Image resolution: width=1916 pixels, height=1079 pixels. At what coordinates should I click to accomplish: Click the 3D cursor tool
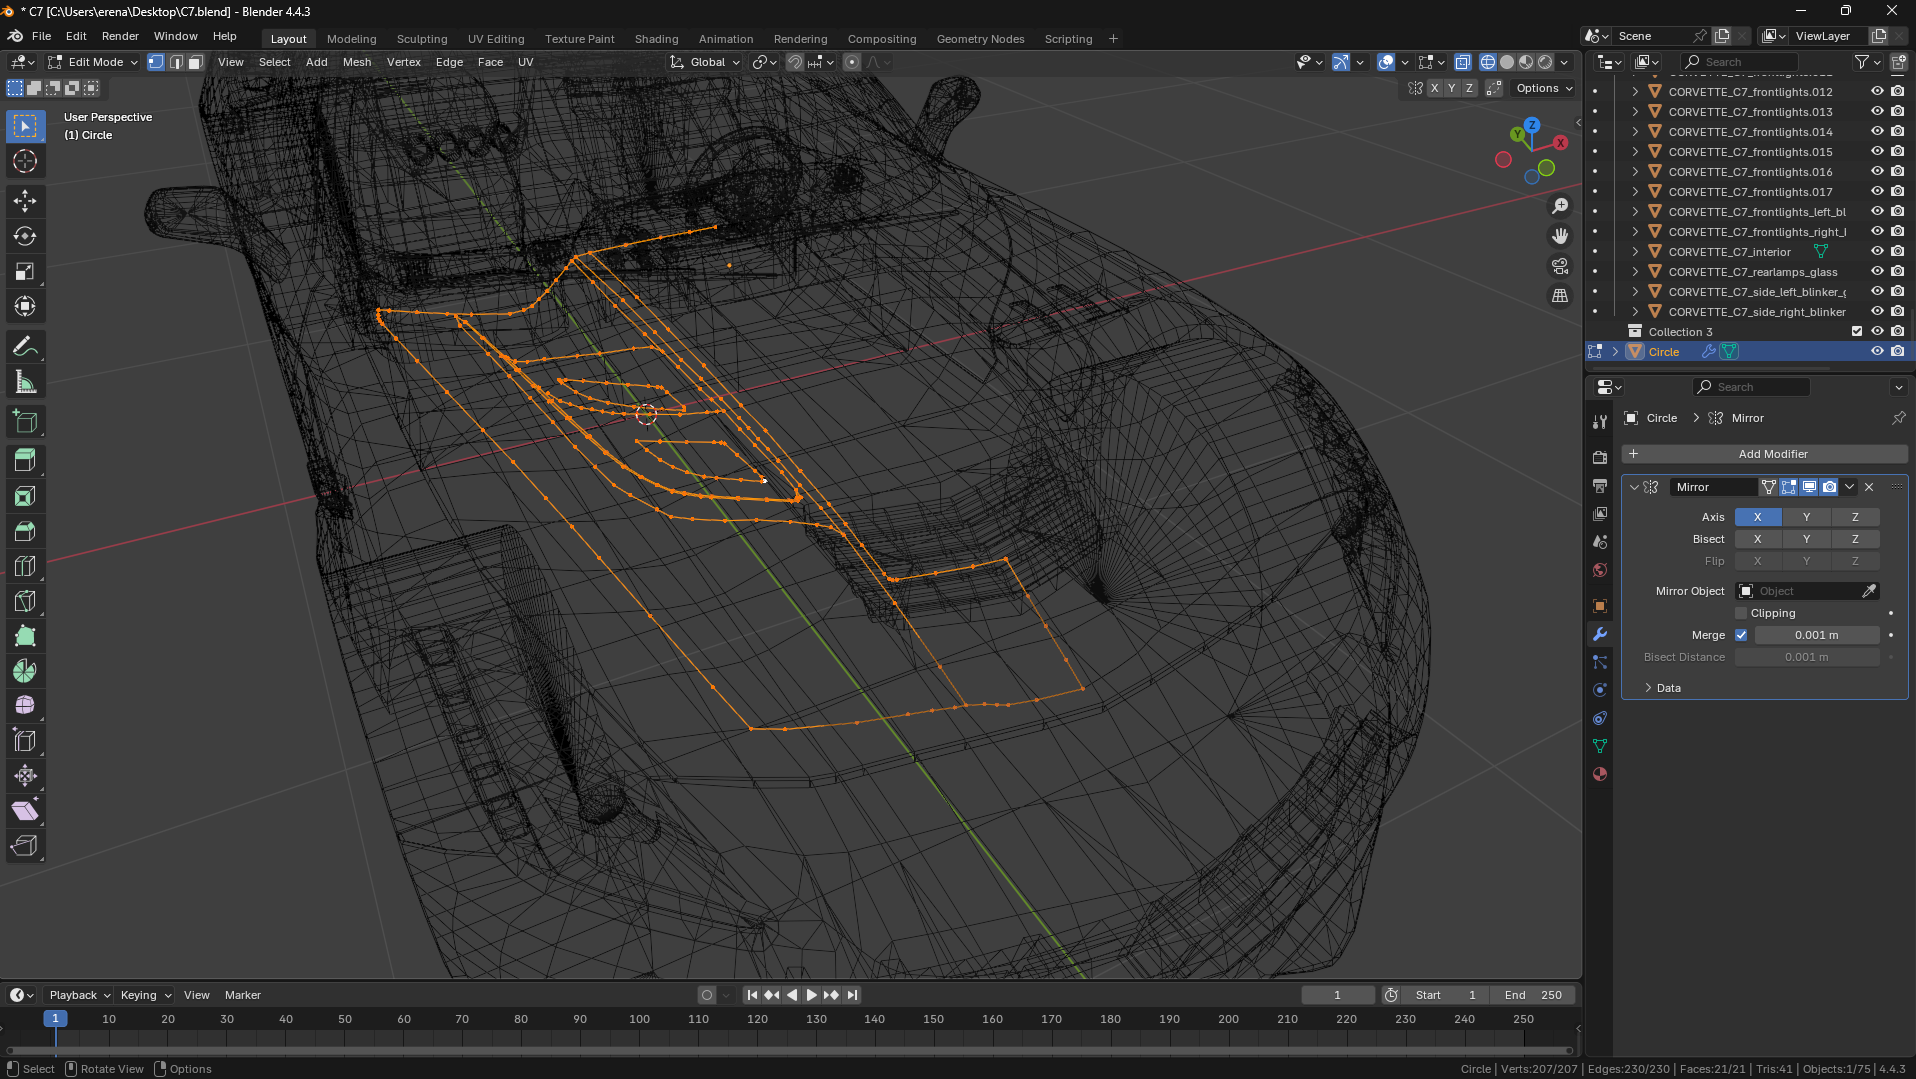coord(25,161)
